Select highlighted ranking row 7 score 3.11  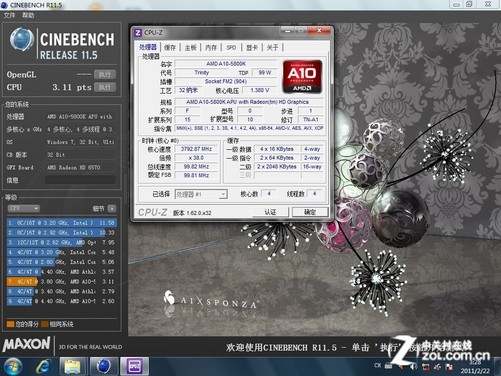coord(62,282)
